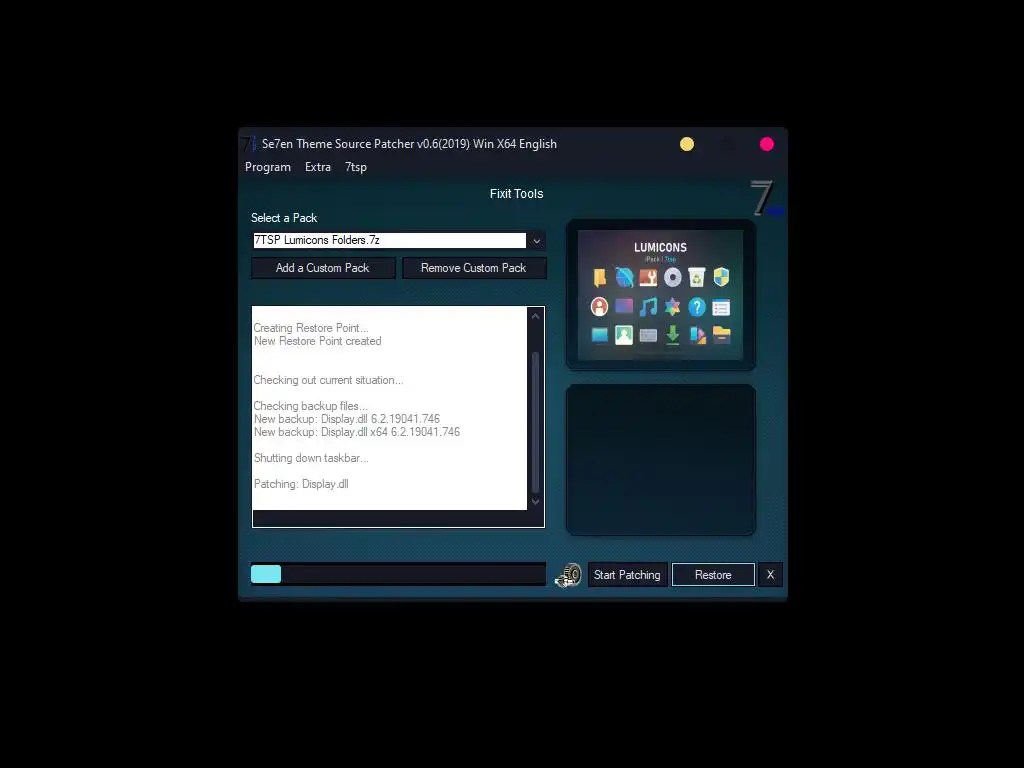This screenshot has width=1024, height=768.
Task: Click the 'Checking backup files...' log line
Action: click(x=310, y=406)
